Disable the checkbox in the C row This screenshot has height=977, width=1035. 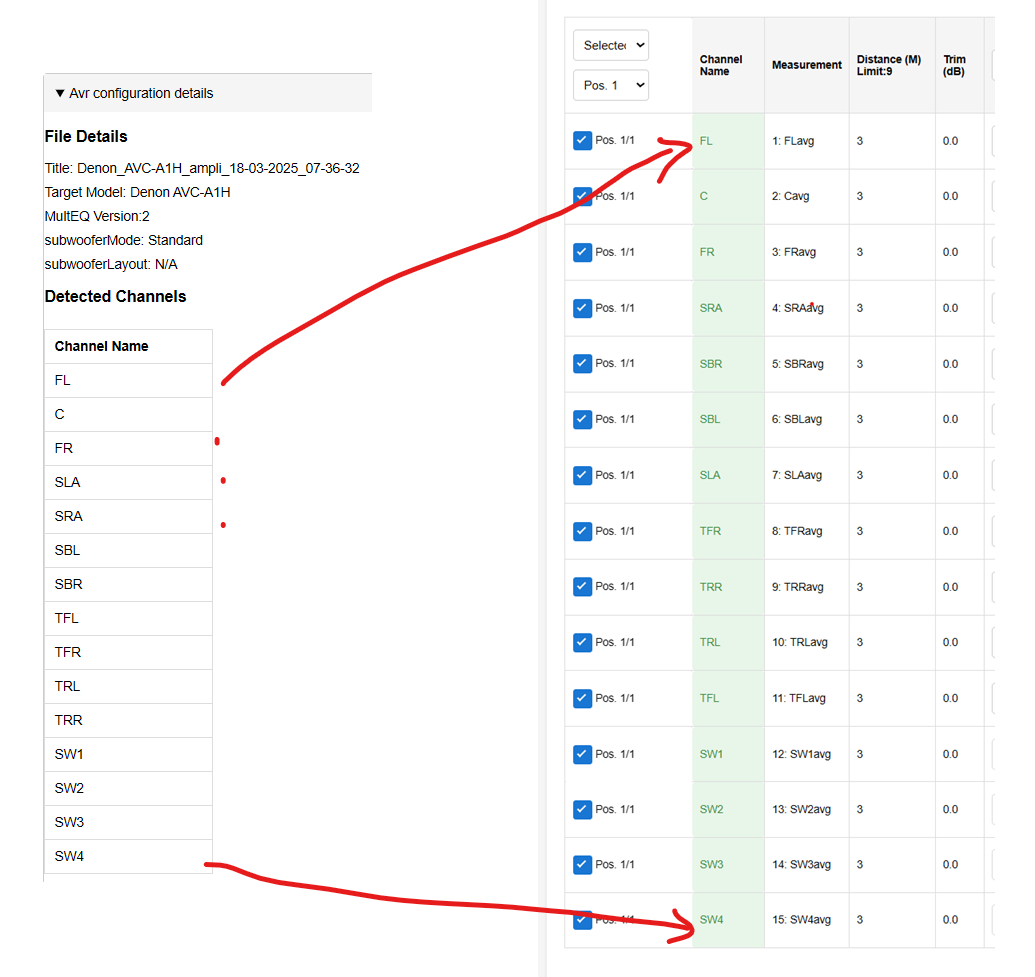(583, 196)
